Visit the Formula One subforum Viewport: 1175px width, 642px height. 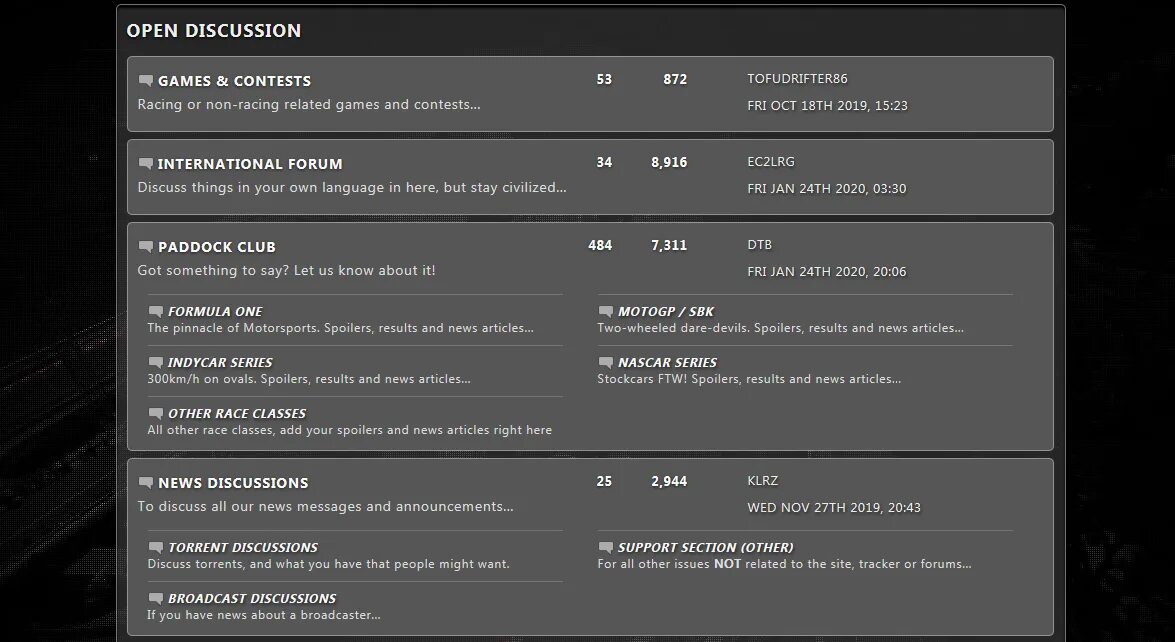tap(215, 312)
